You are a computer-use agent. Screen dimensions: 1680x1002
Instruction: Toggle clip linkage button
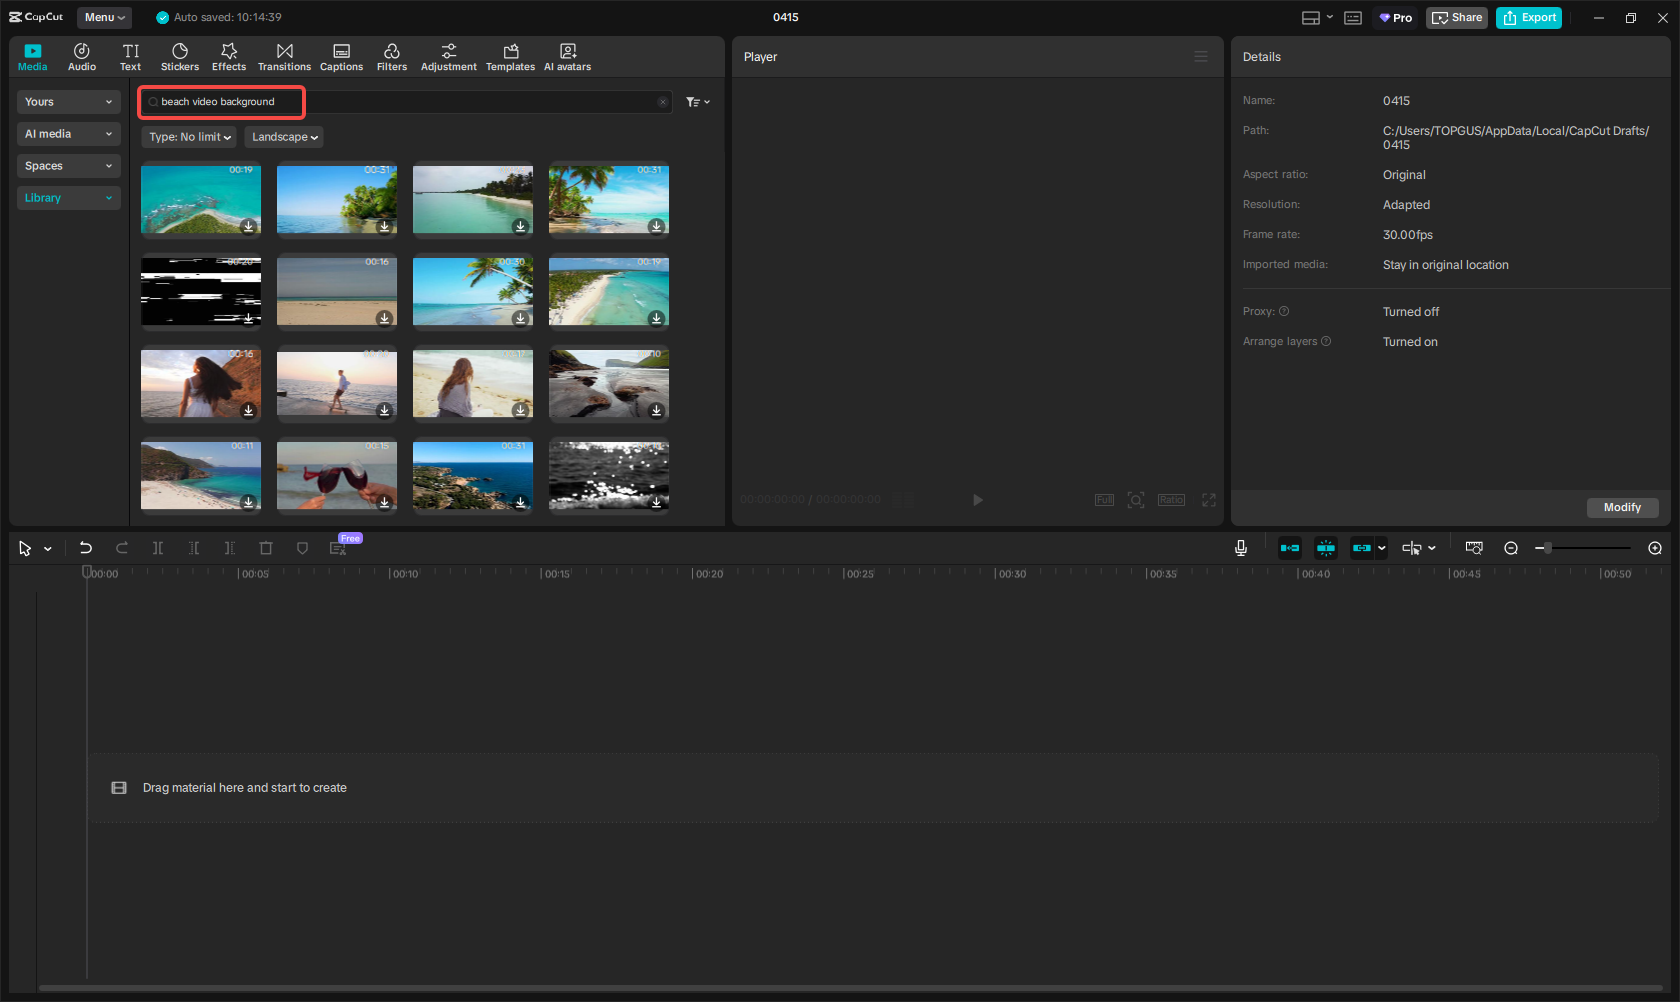pyautogui.click(x=1361, y=548)
